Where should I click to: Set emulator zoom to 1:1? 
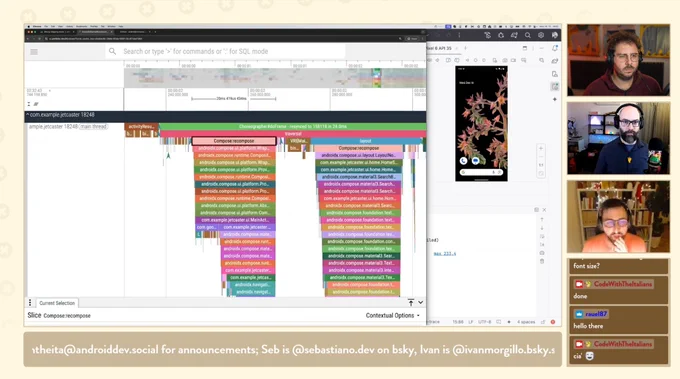click(541, 165)
